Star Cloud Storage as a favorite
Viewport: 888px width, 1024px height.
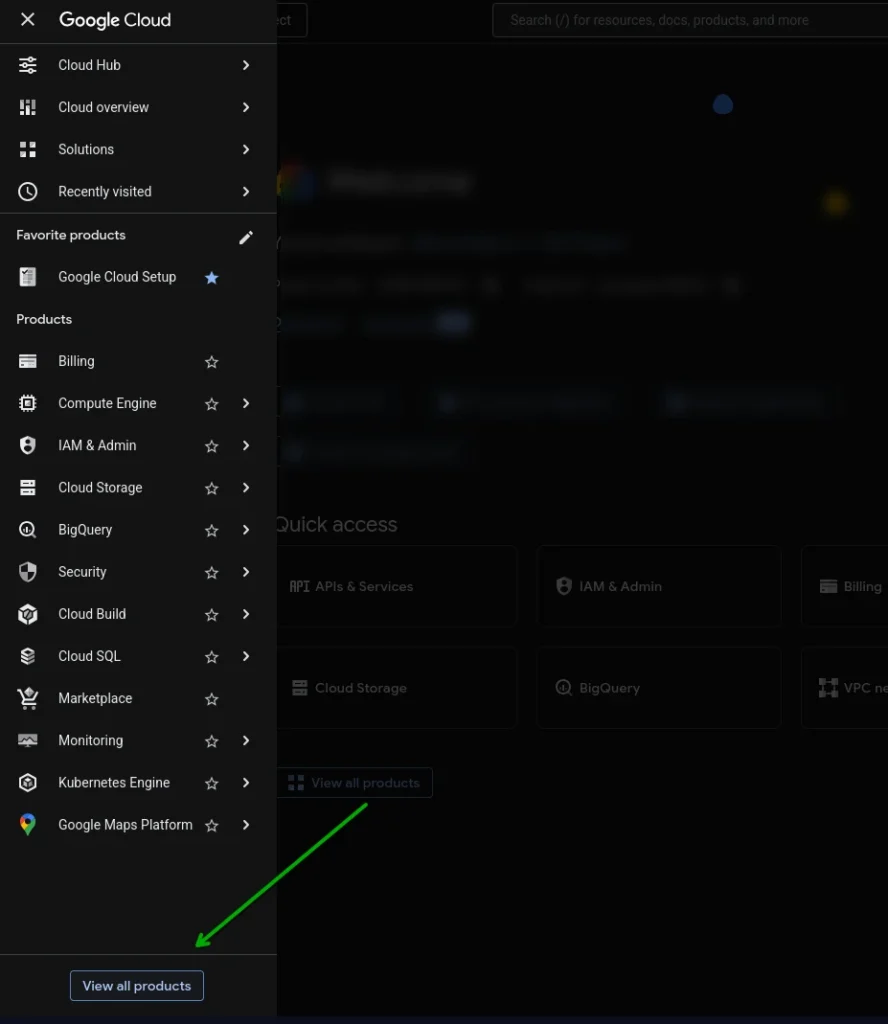coord(211,489)
